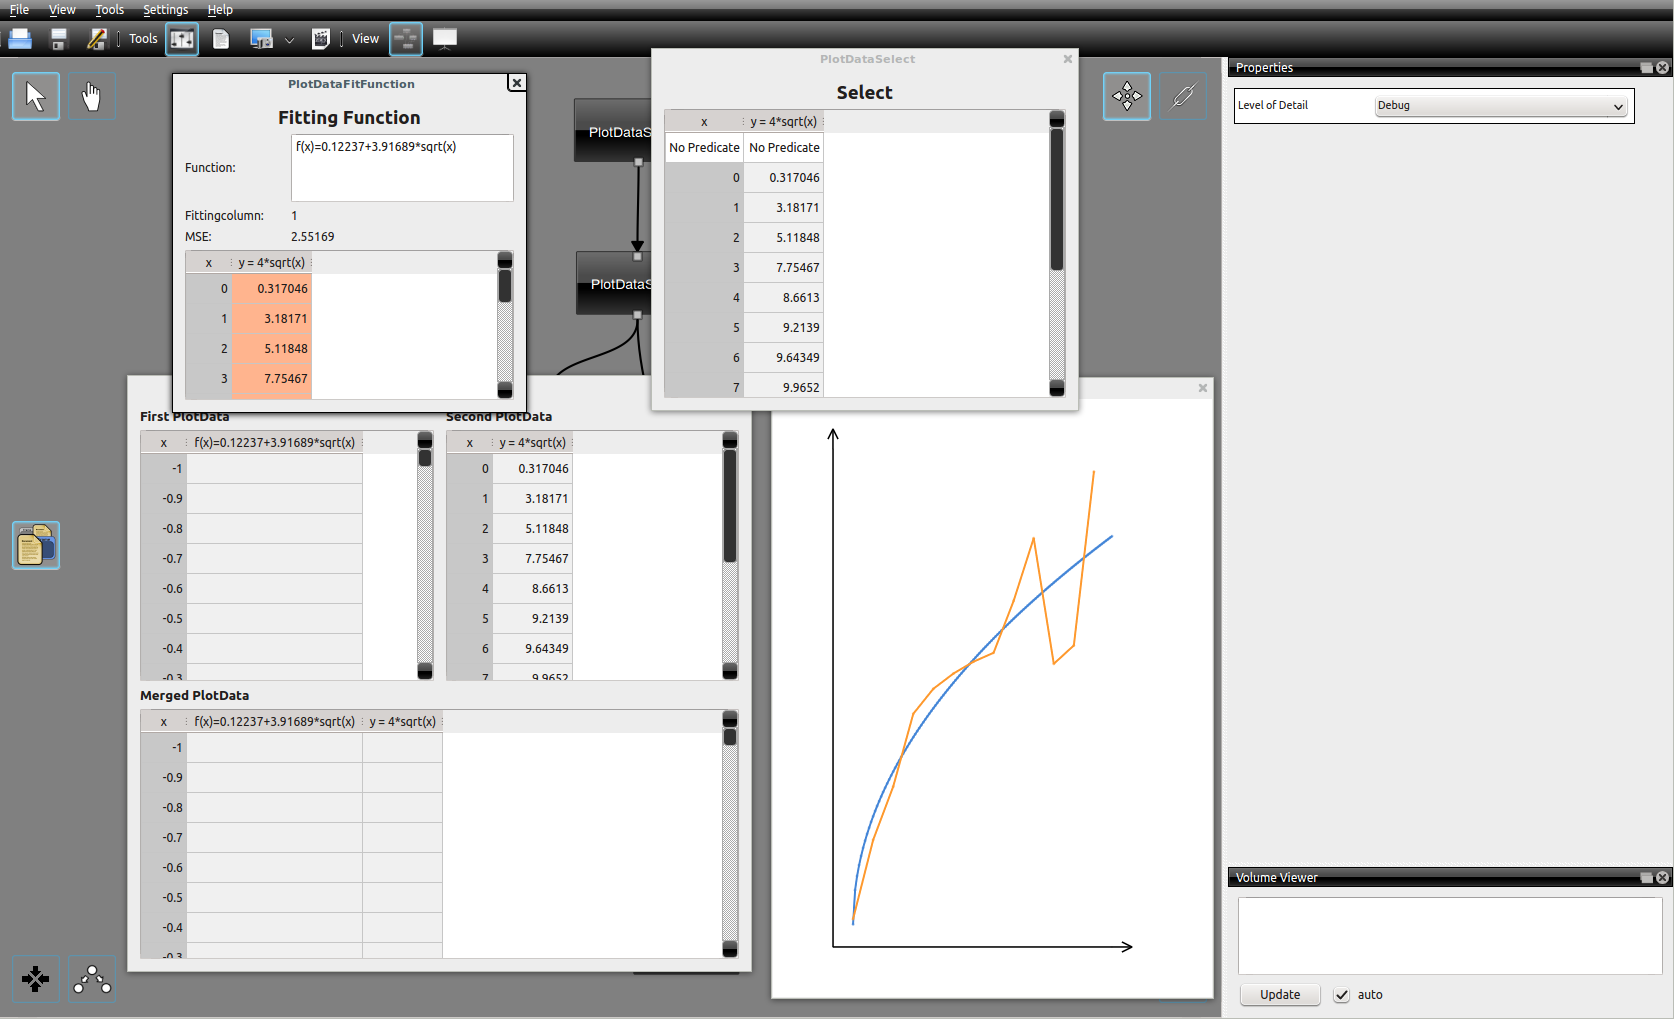
Task: Toggle the auto checkbox in Volume Viewer
Action: [1342, 995]
